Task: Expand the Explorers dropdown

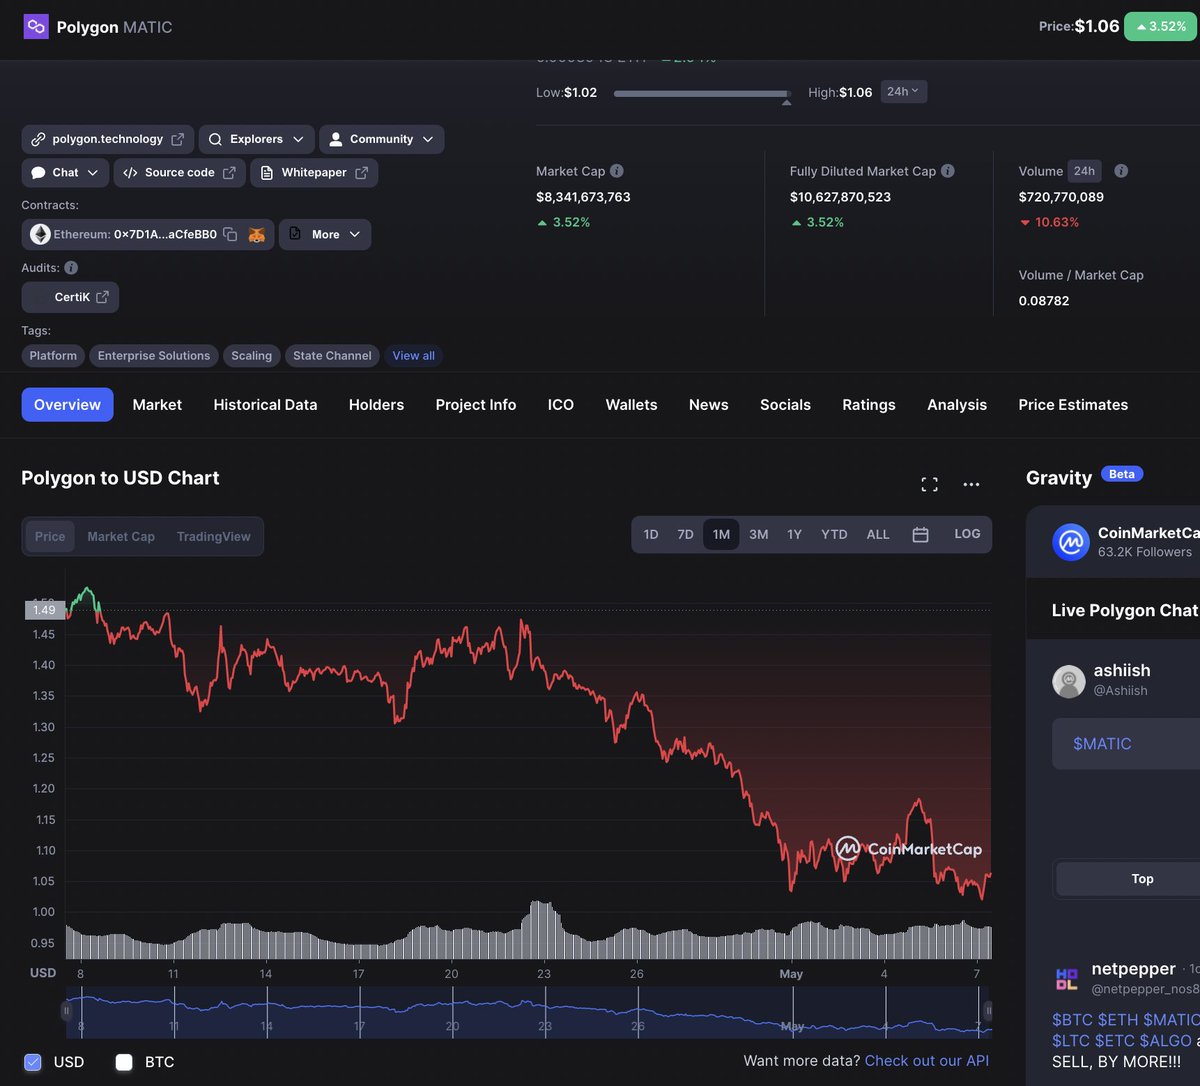Action: [257, 139]
